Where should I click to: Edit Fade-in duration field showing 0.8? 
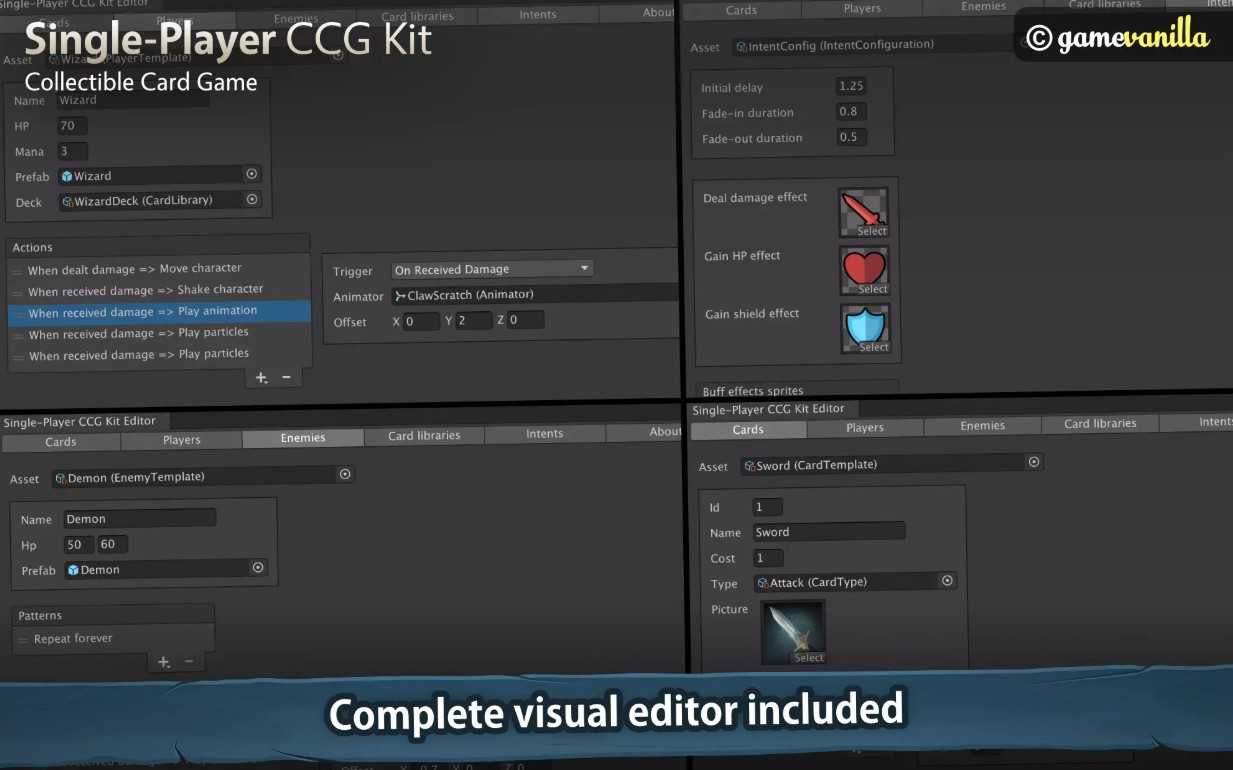click(x=851, y=112)
